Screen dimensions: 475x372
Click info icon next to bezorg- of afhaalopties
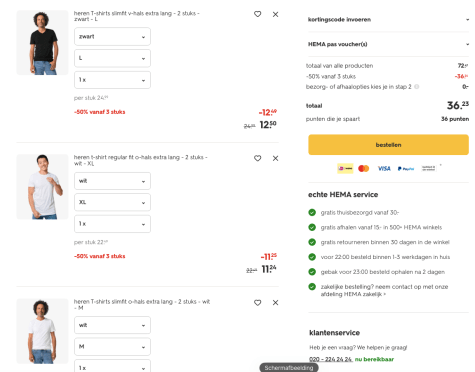click(x=417, y=87)
